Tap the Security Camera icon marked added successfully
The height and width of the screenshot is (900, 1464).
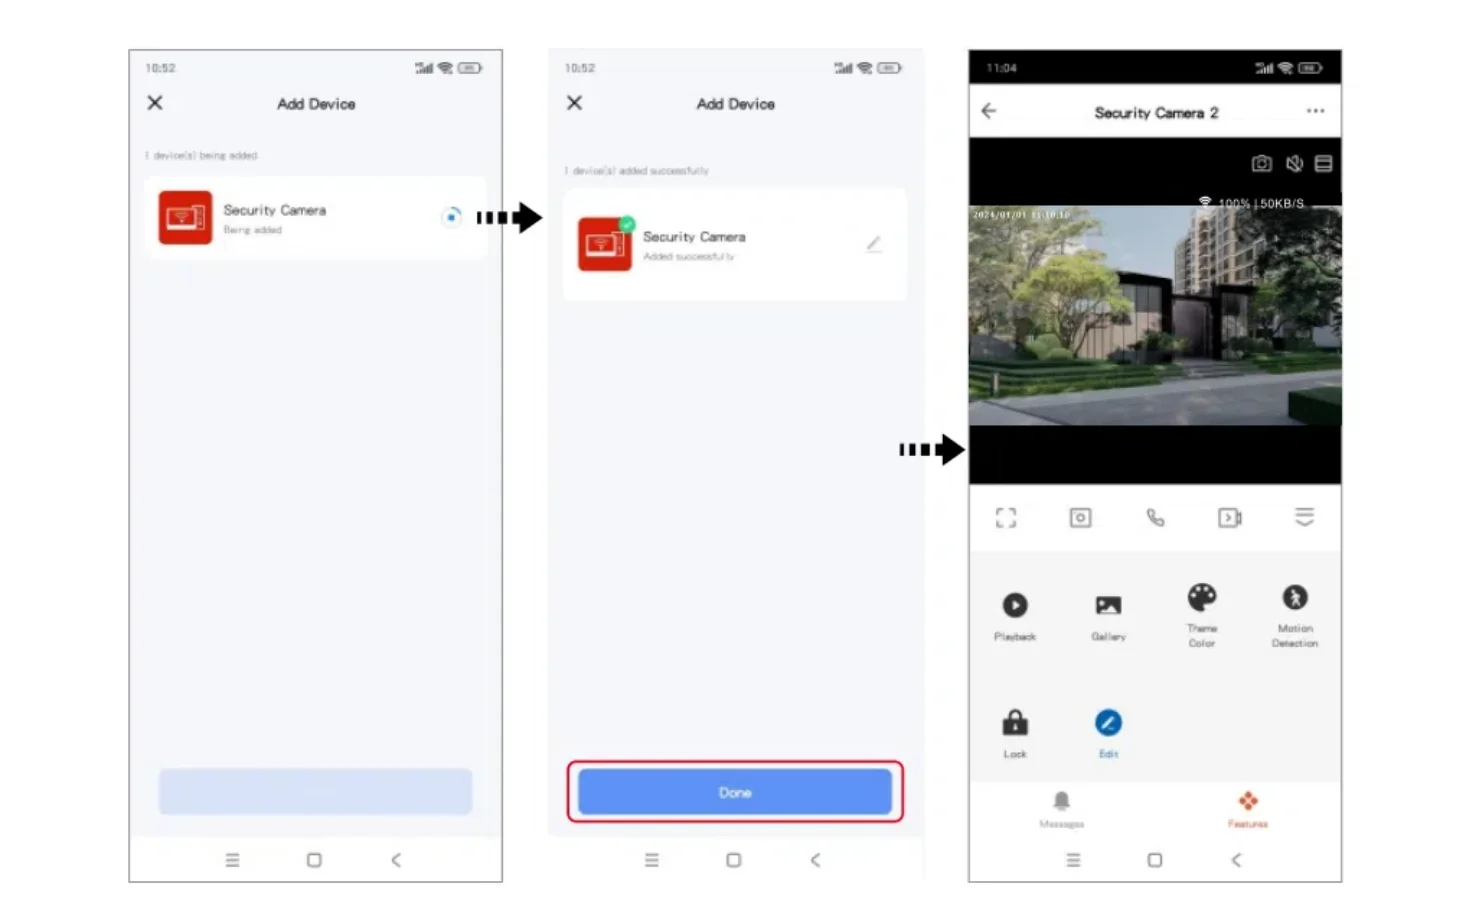pyautogui.click(x=604, y=244)
